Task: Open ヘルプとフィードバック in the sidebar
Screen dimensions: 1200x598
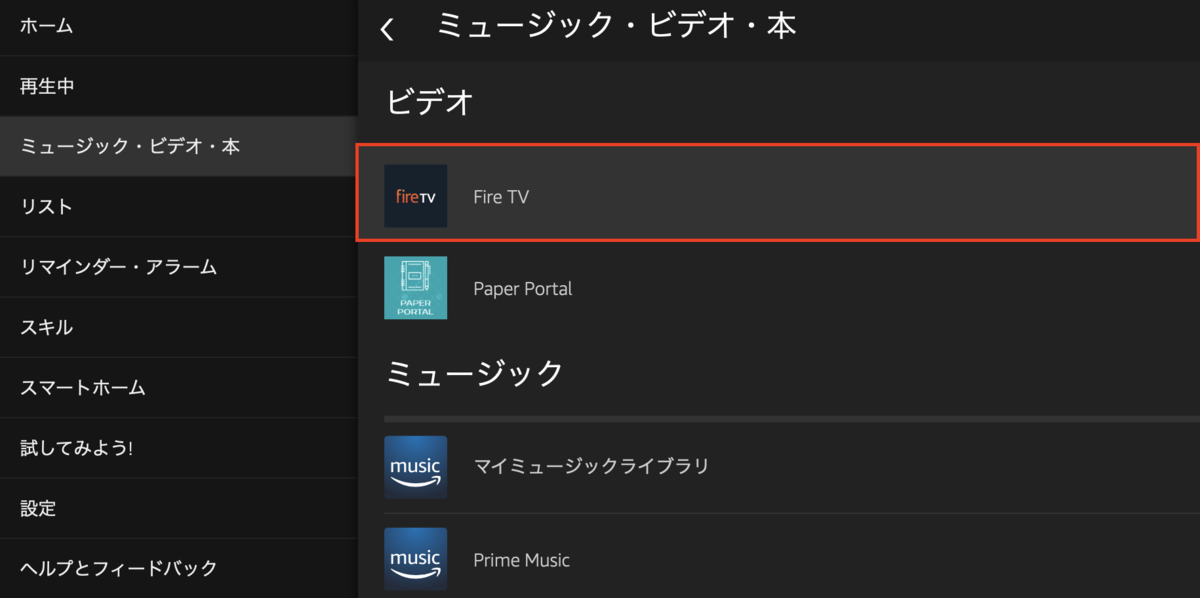Action: click(178, 568)
